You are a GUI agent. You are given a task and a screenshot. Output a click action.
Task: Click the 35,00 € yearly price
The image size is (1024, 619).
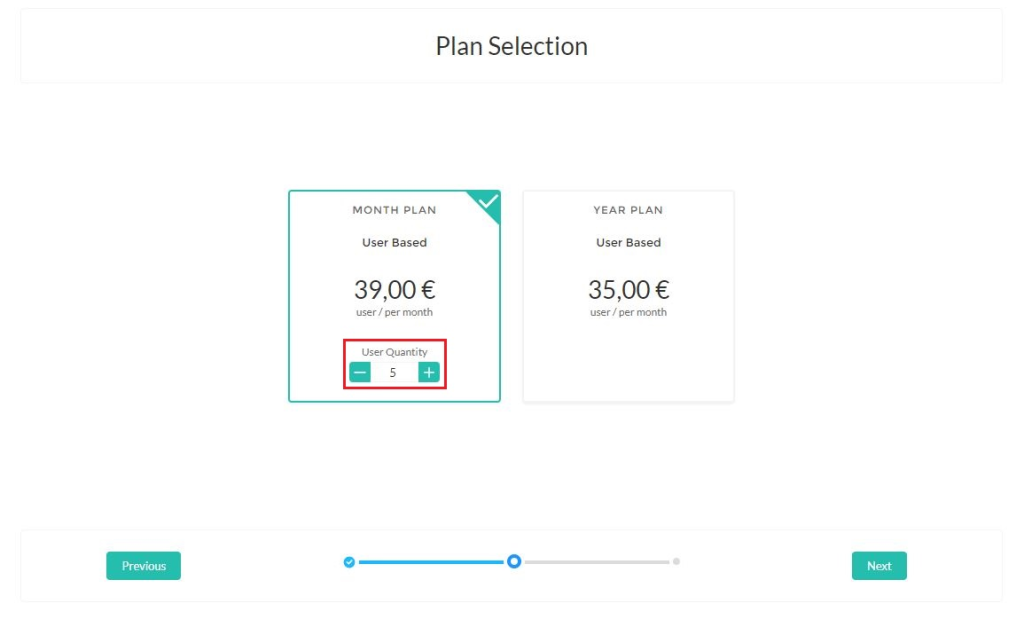pyautogui.click(x=628, y=290)
